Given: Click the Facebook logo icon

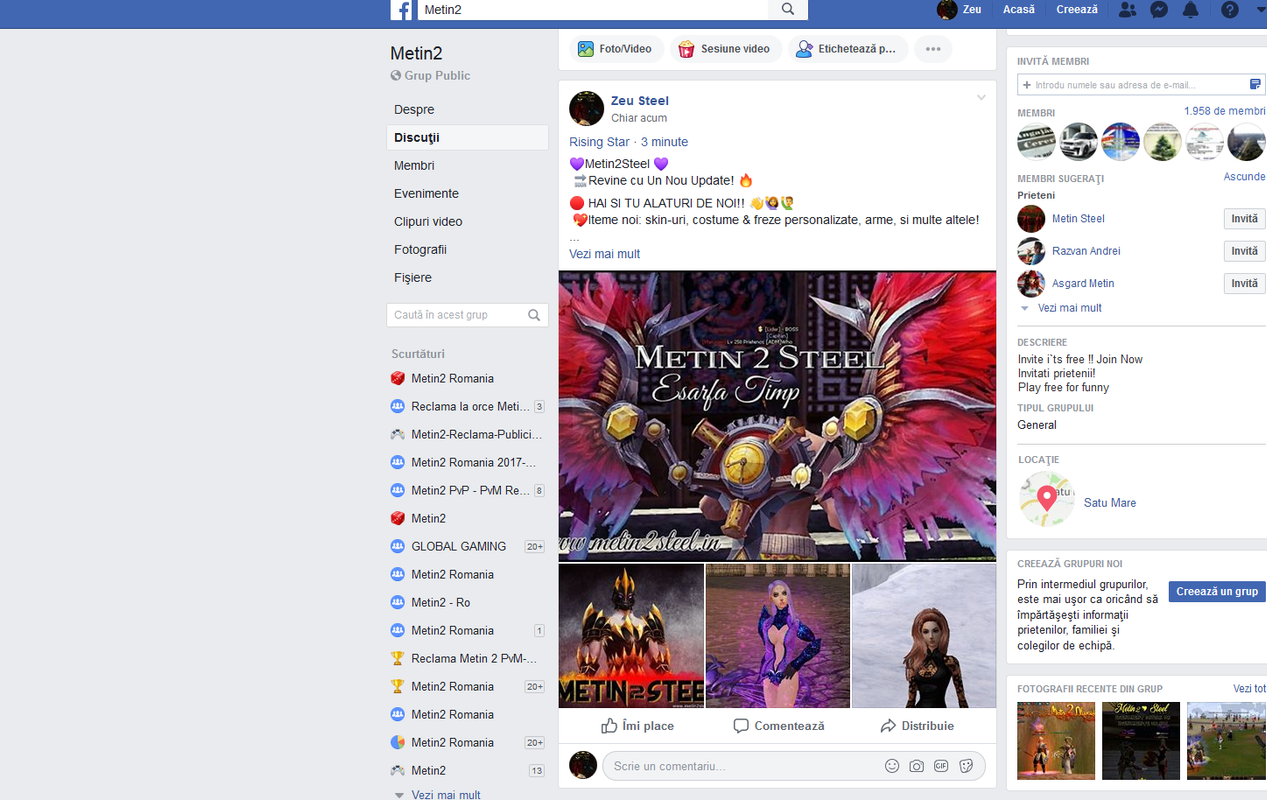Looking at the screenshot, I should tap(401, 10).
